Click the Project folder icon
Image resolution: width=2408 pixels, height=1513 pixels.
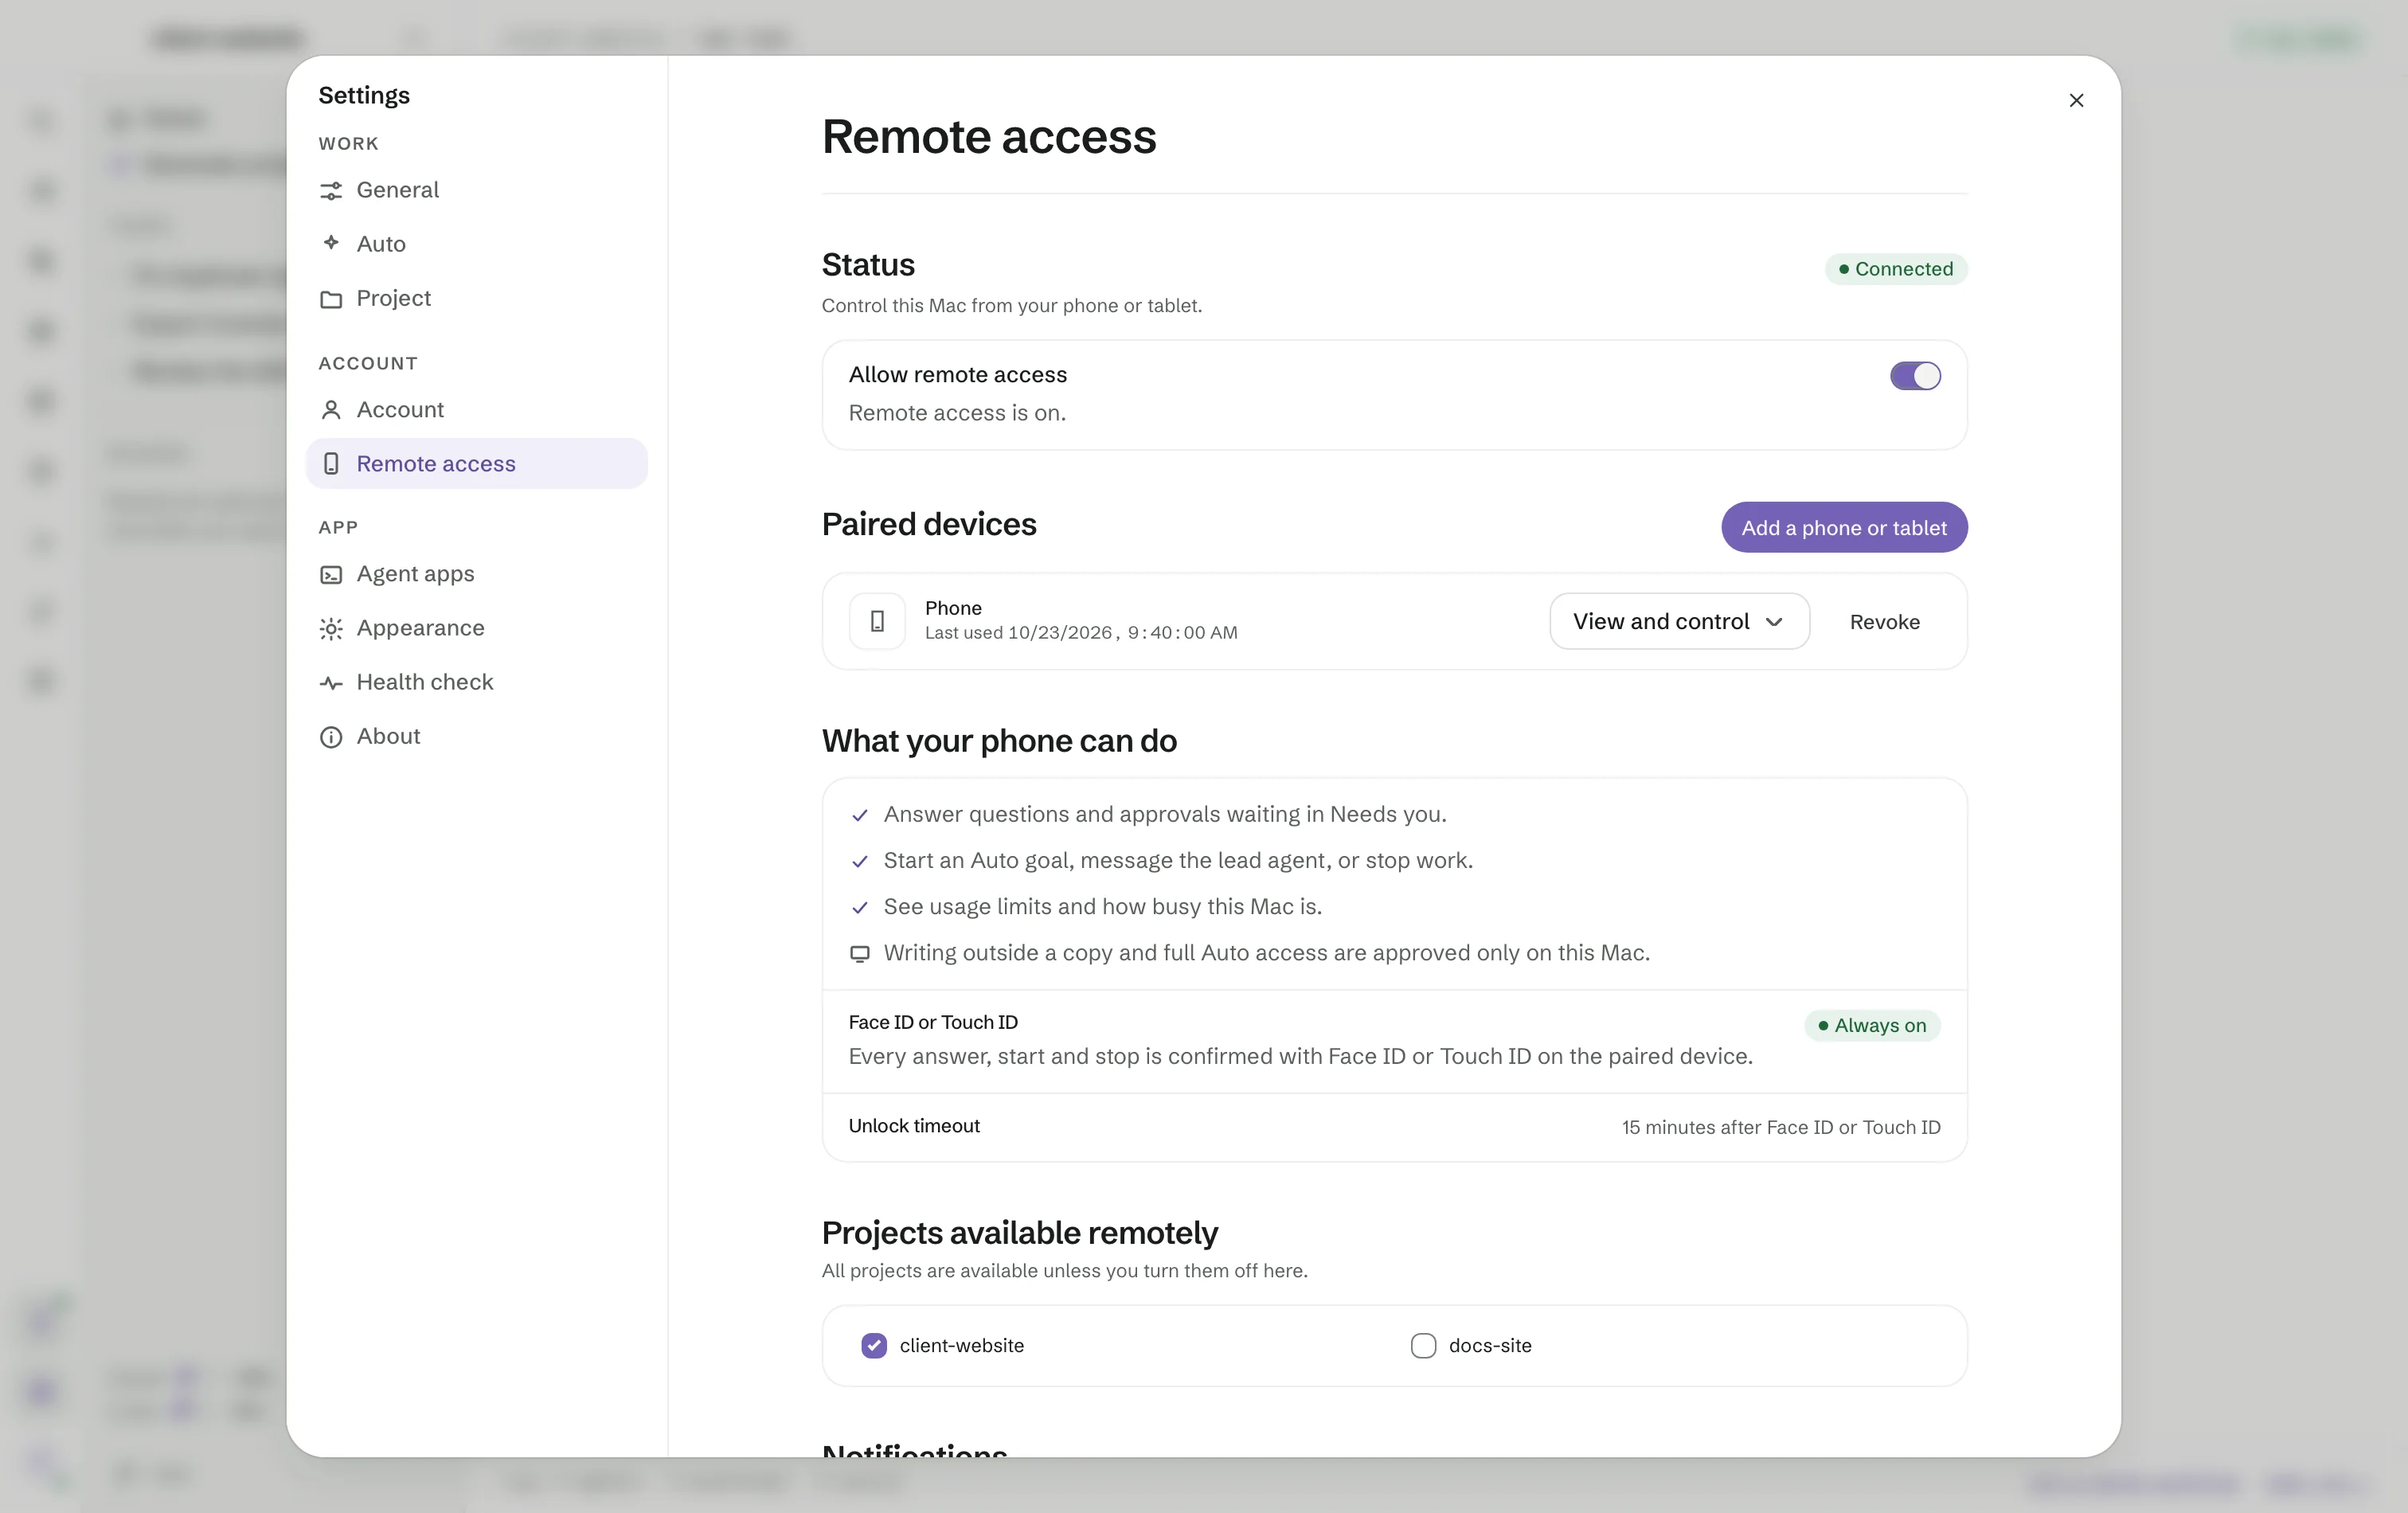click(331, 299)
